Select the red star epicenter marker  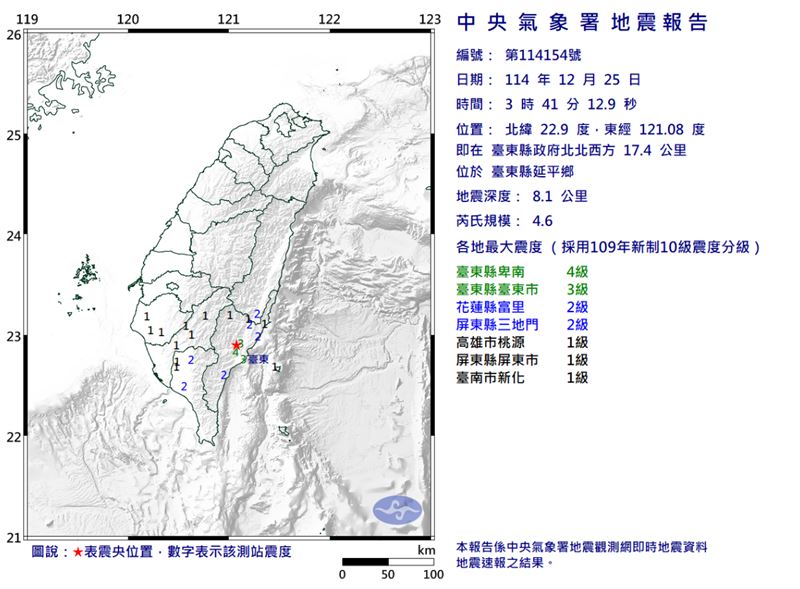[236, 345]
